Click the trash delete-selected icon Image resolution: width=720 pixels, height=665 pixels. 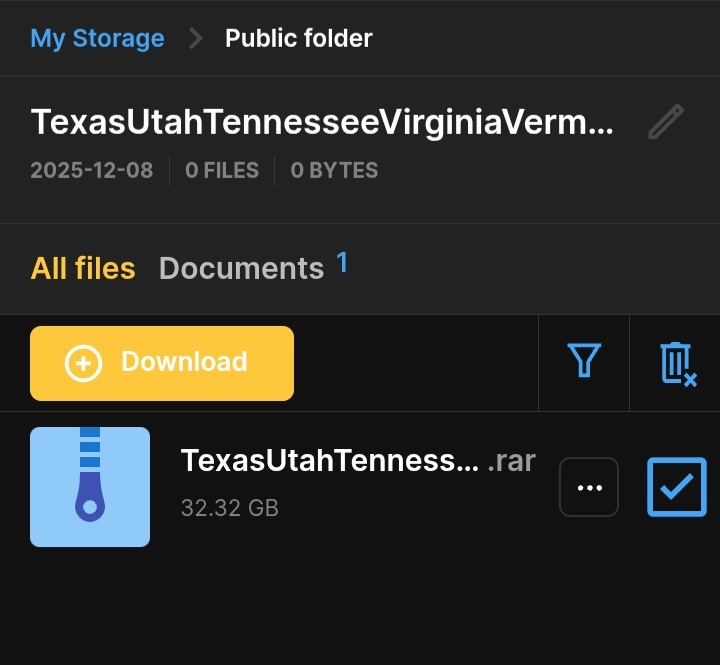tap(677, 363)
